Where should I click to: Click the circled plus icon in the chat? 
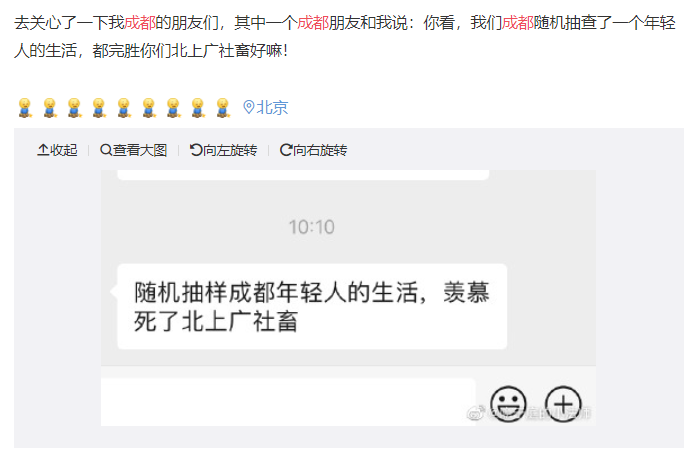pyautogui.click(x=563, y=404)
